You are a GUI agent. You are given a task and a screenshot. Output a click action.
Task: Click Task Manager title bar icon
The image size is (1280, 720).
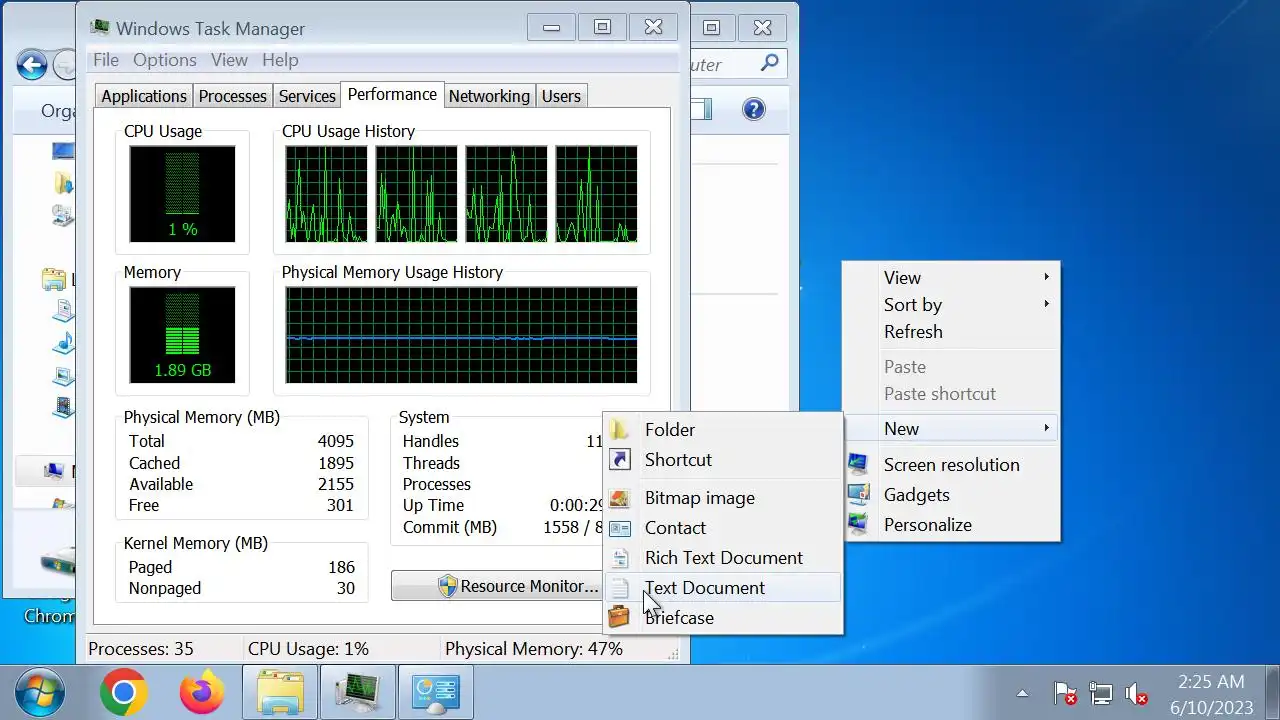point(99,28)
